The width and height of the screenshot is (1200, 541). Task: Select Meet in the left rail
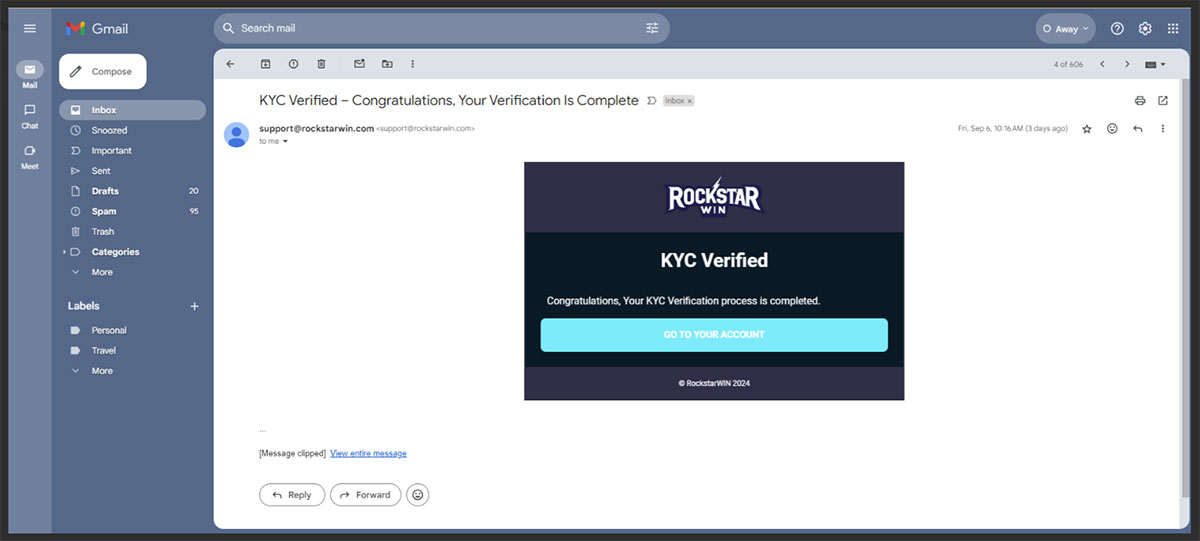pyautogui.click(x=30, y=156)
